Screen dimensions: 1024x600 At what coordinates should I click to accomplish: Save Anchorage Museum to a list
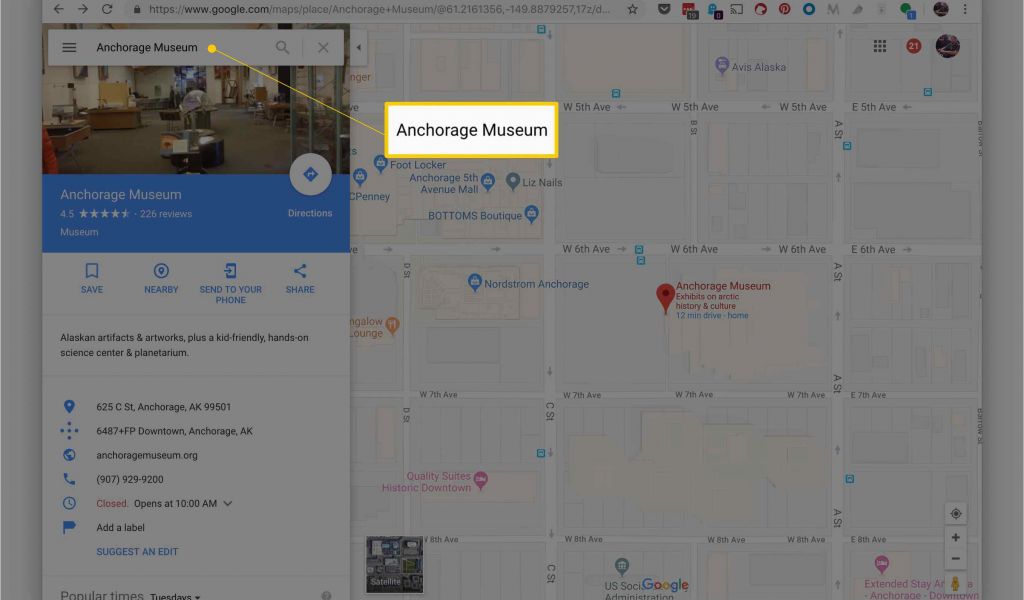point(92,278)
